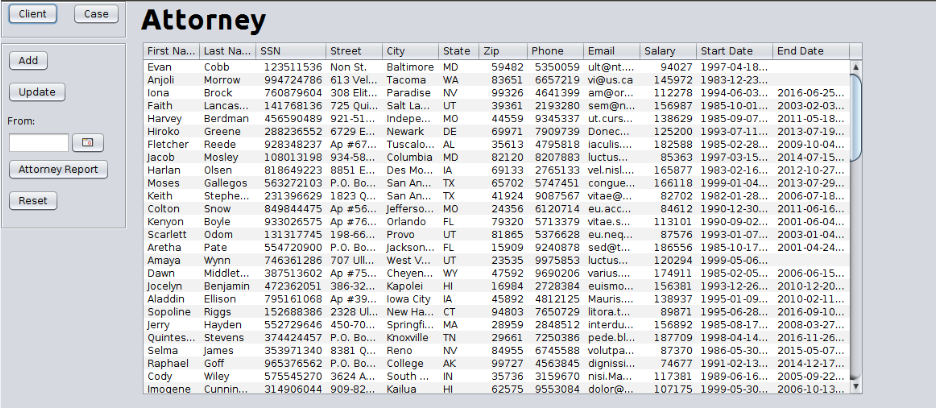Select SSN 141768136
The height and width of the screenshot is (408, 936).
pos(292,106)
